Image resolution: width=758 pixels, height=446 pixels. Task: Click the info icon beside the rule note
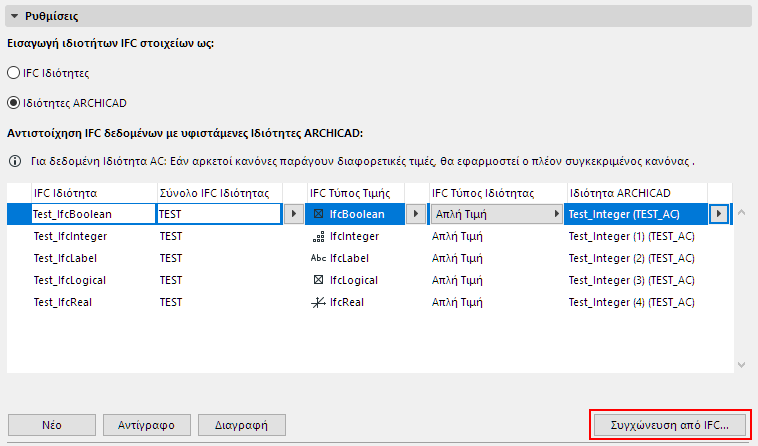pyautogui.click(x=15, y=160)
